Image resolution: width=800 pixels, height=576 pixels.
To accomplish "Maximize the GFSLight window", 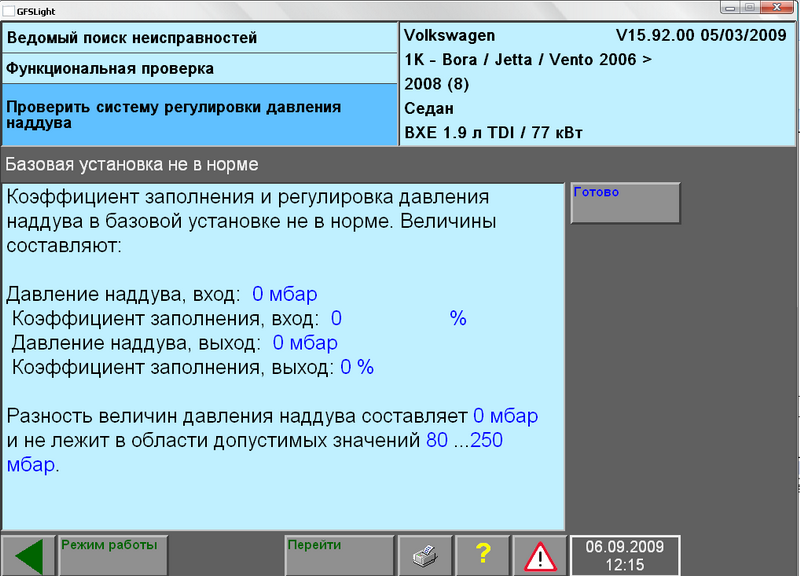I will [x=751, y=7].
